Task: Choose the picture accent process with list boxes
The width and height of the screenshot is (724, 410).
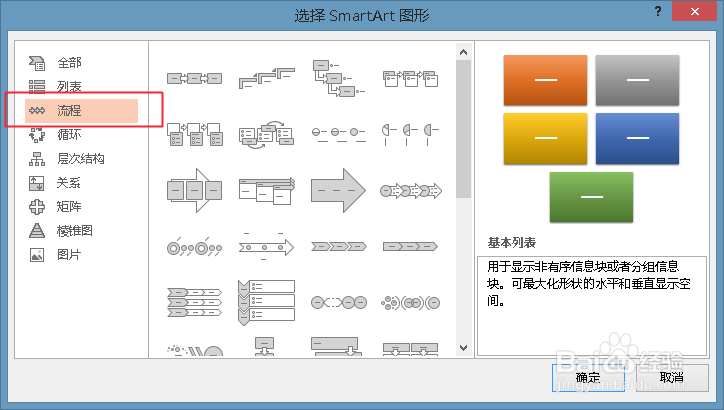Action: coord(194,134)
